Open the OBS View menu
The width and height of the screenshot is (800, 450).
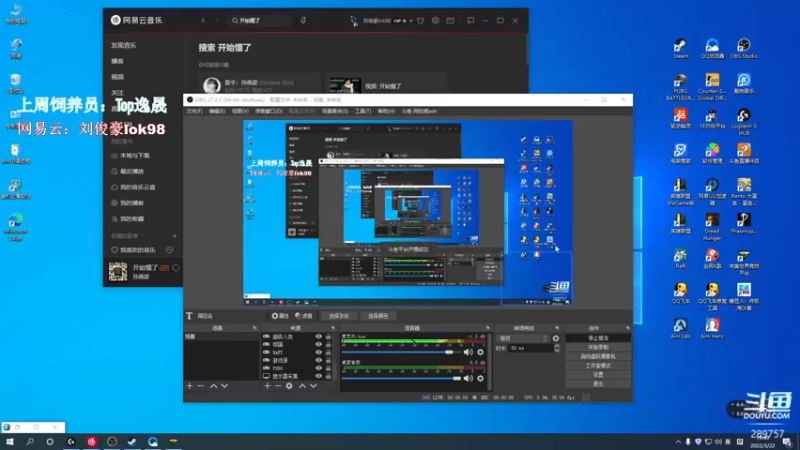click(240, 111)
